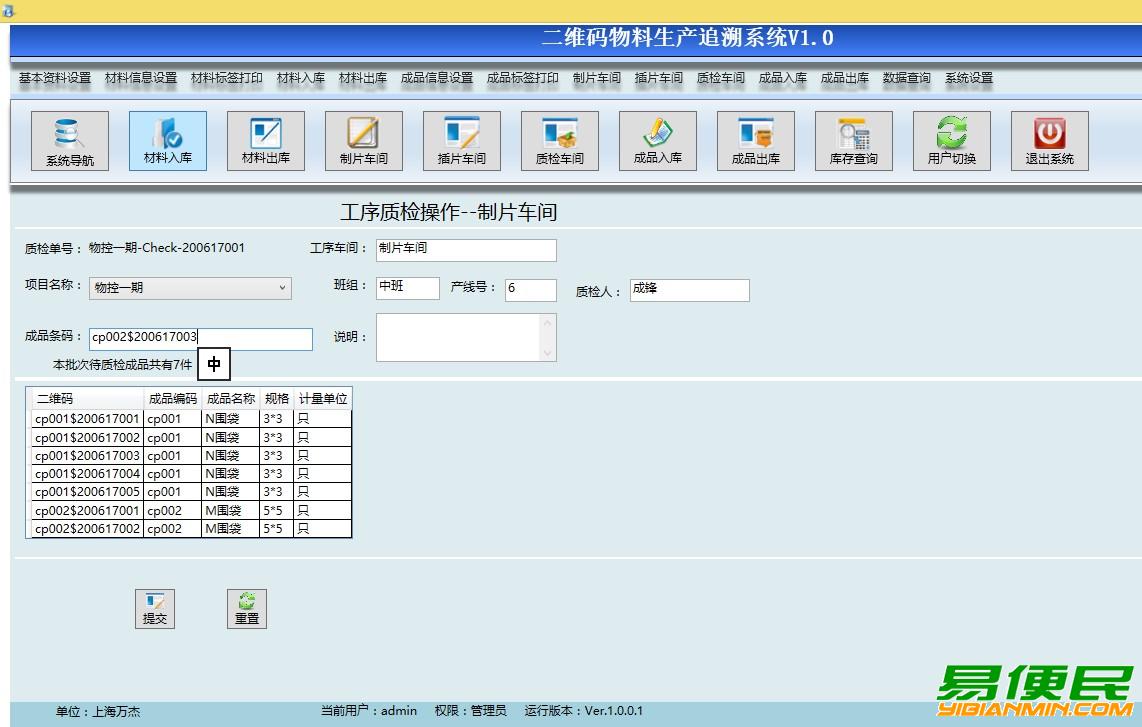
Task: Open the 系统导航 toolbar icon
Action: [69, 141]
